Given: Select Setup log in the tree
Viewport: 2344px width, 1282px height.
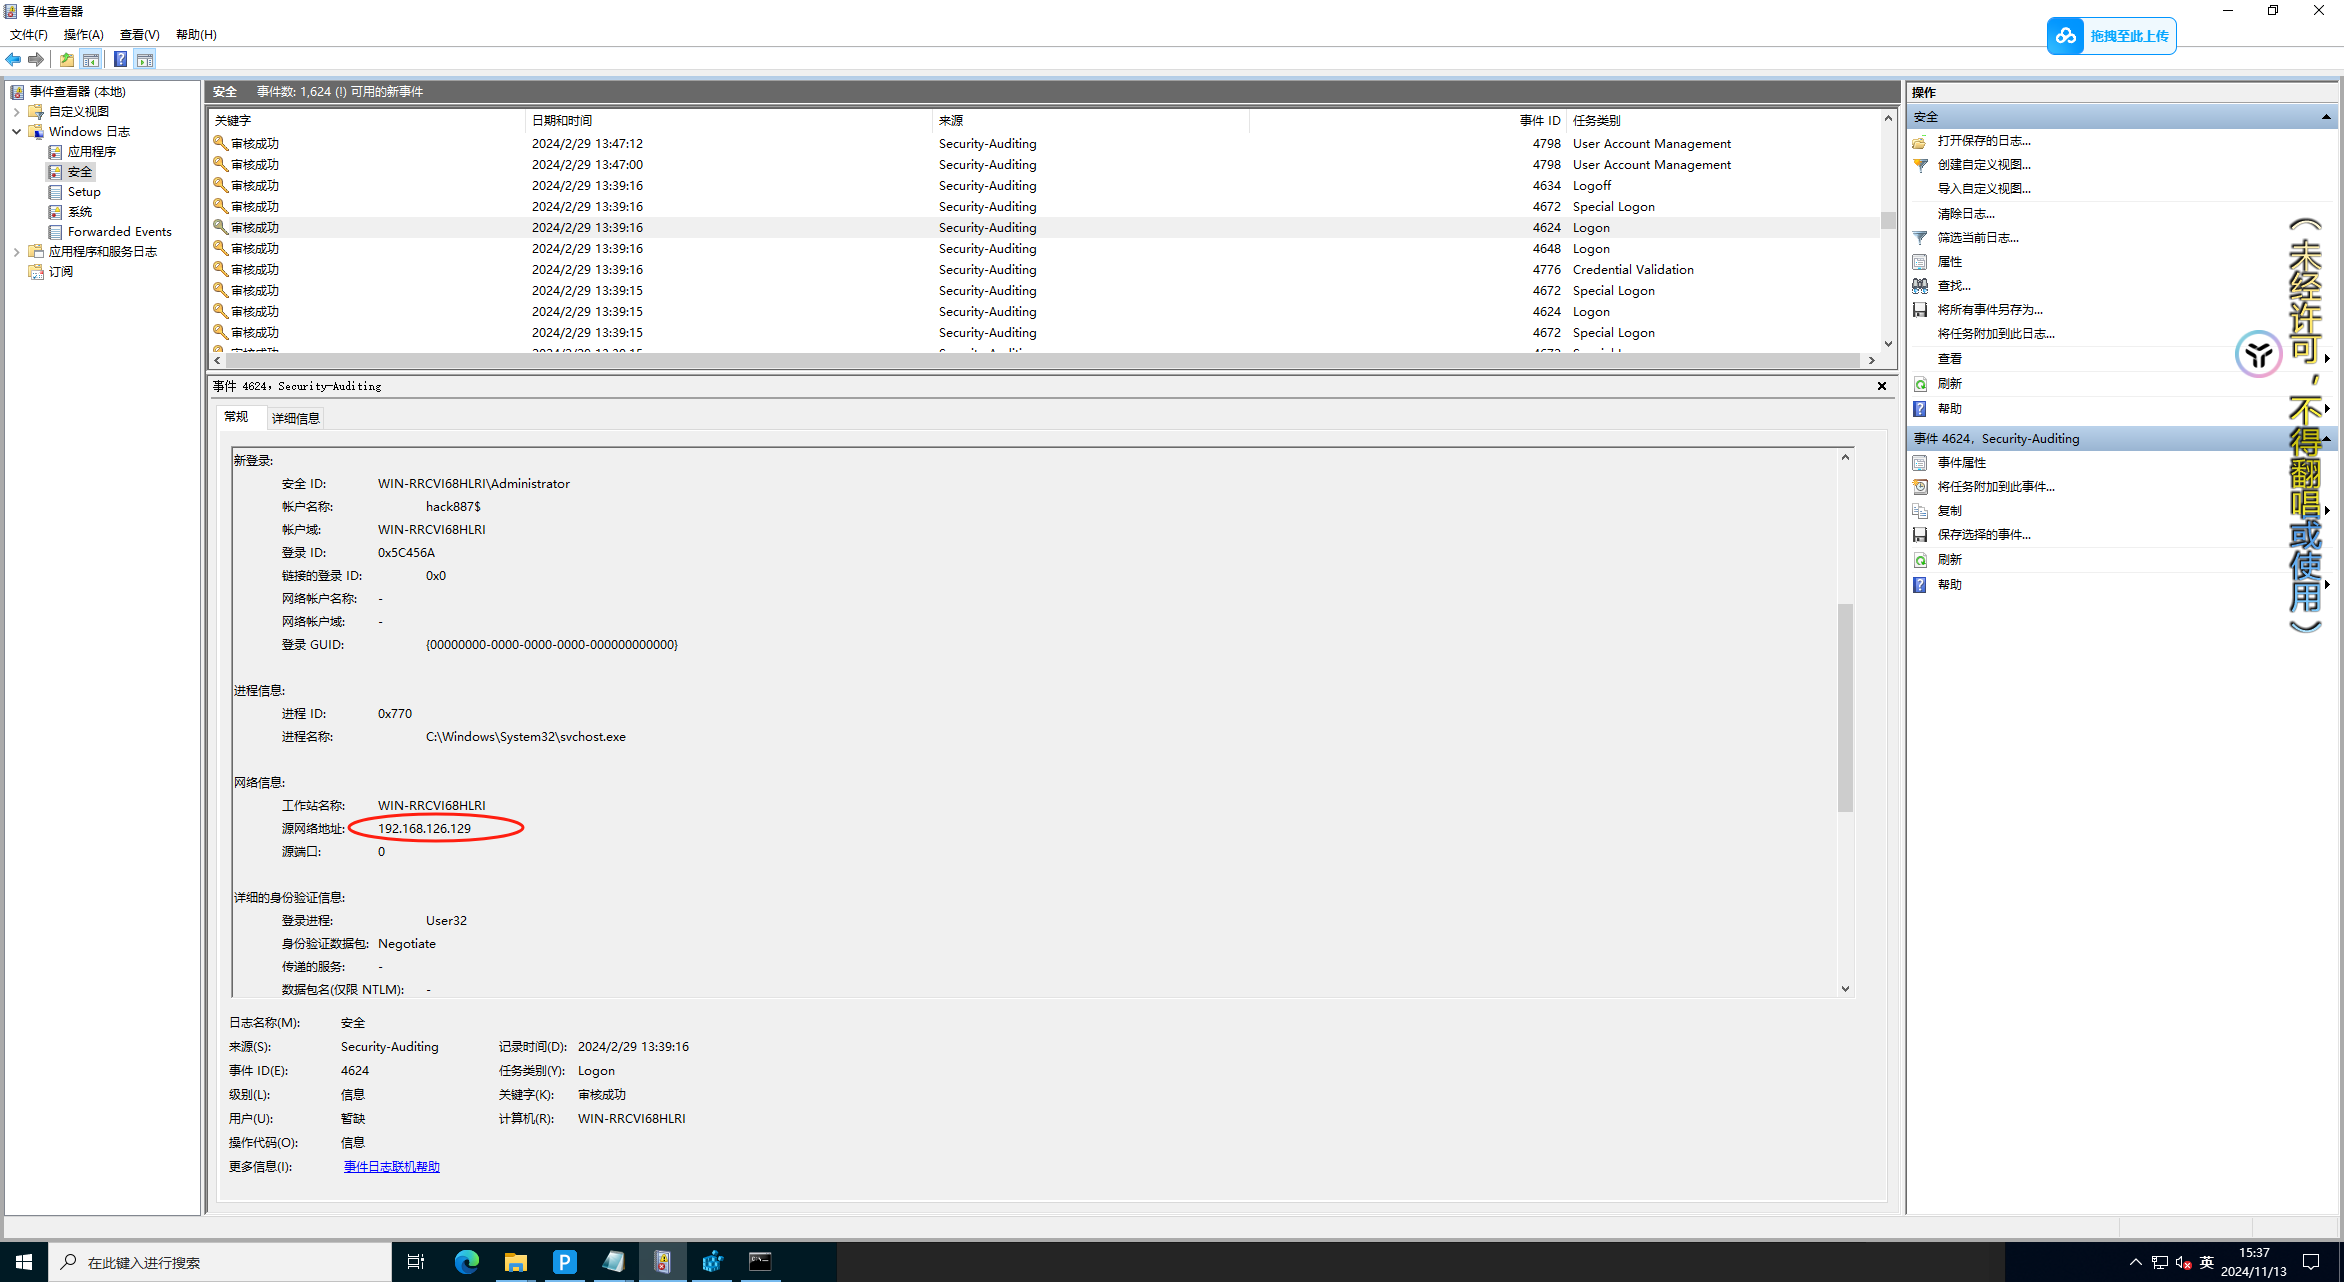Looking at the screenshot, I should (x=84, y=192).
